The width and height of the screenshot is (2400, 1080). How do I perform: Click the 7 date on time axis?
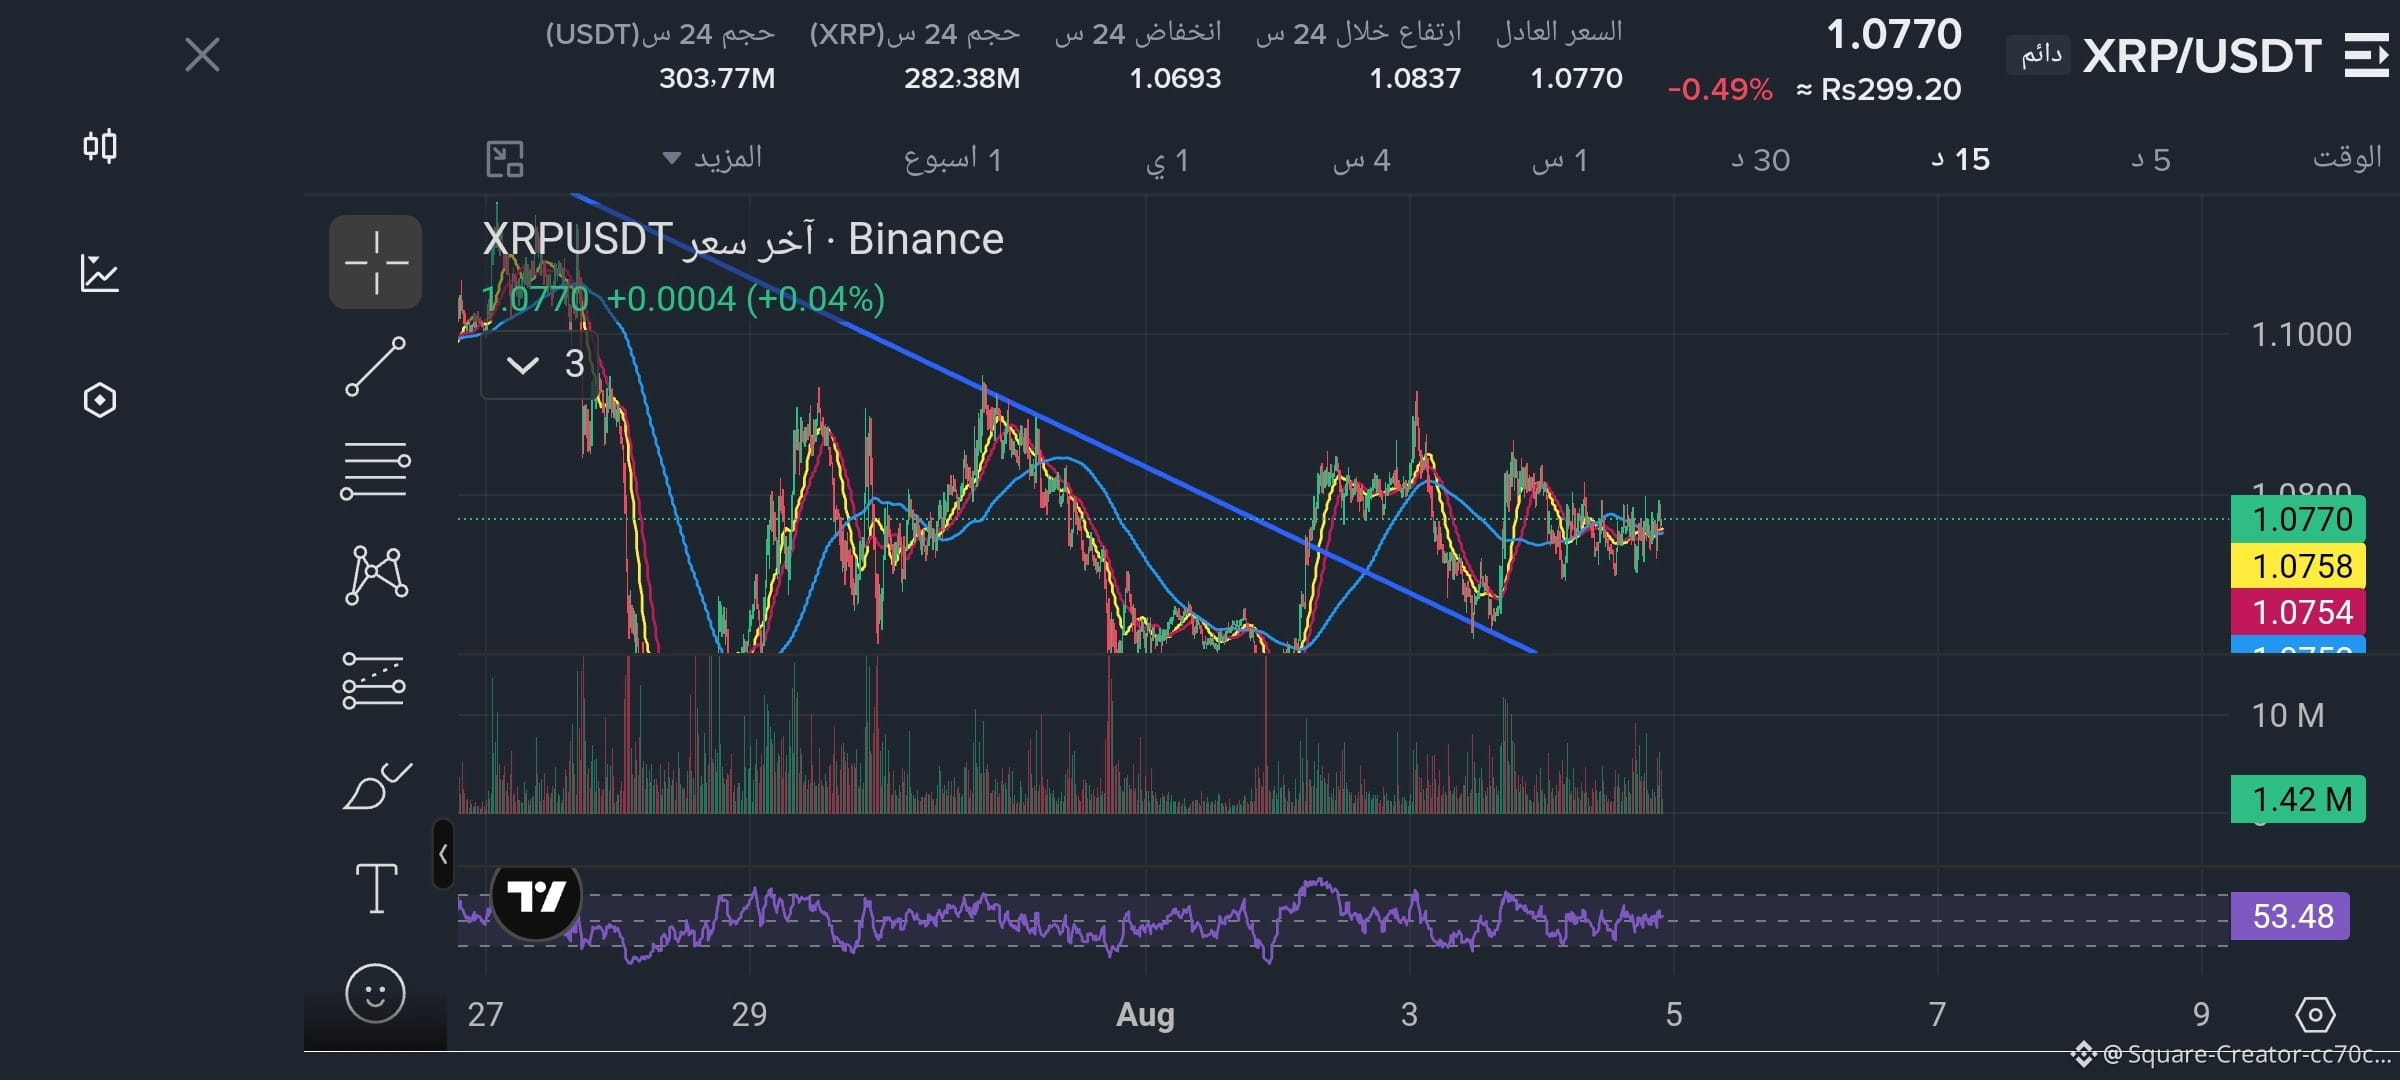1937,1015
